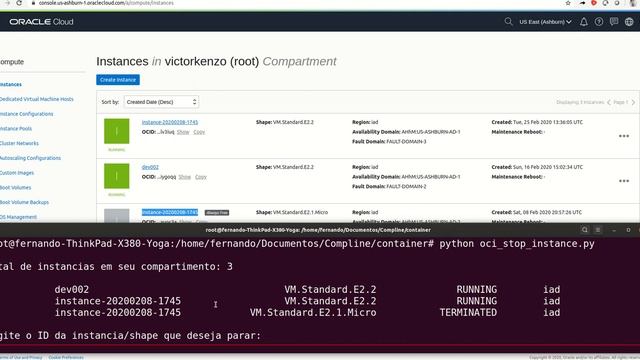Copy OCID of first instance-20200208-1745
The image size is (640, 360).
199,132
